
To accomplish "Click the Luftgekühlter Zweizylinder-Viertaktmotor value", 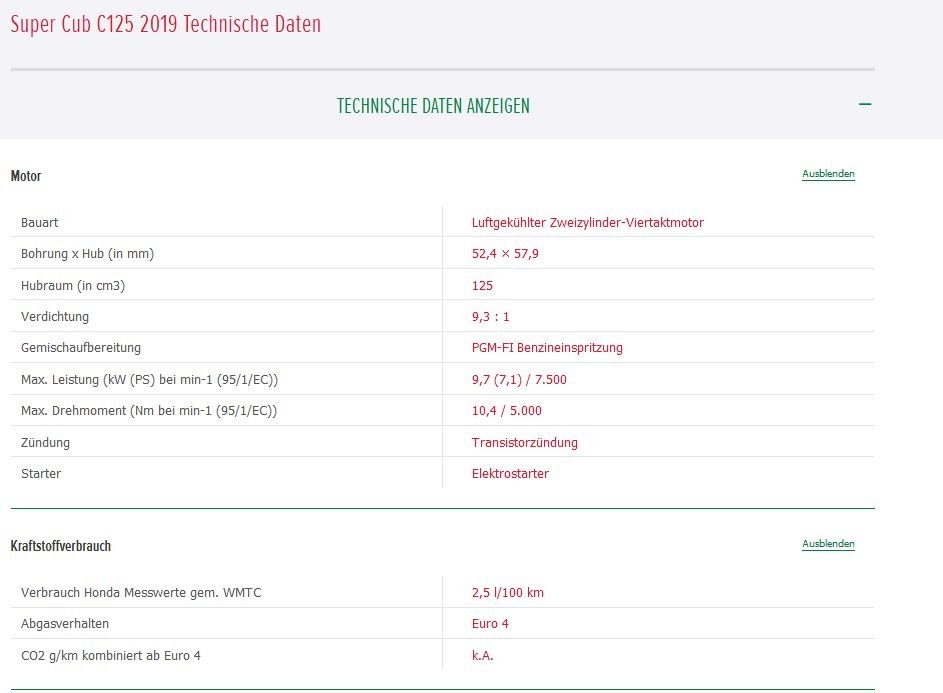I will [587, 222].
